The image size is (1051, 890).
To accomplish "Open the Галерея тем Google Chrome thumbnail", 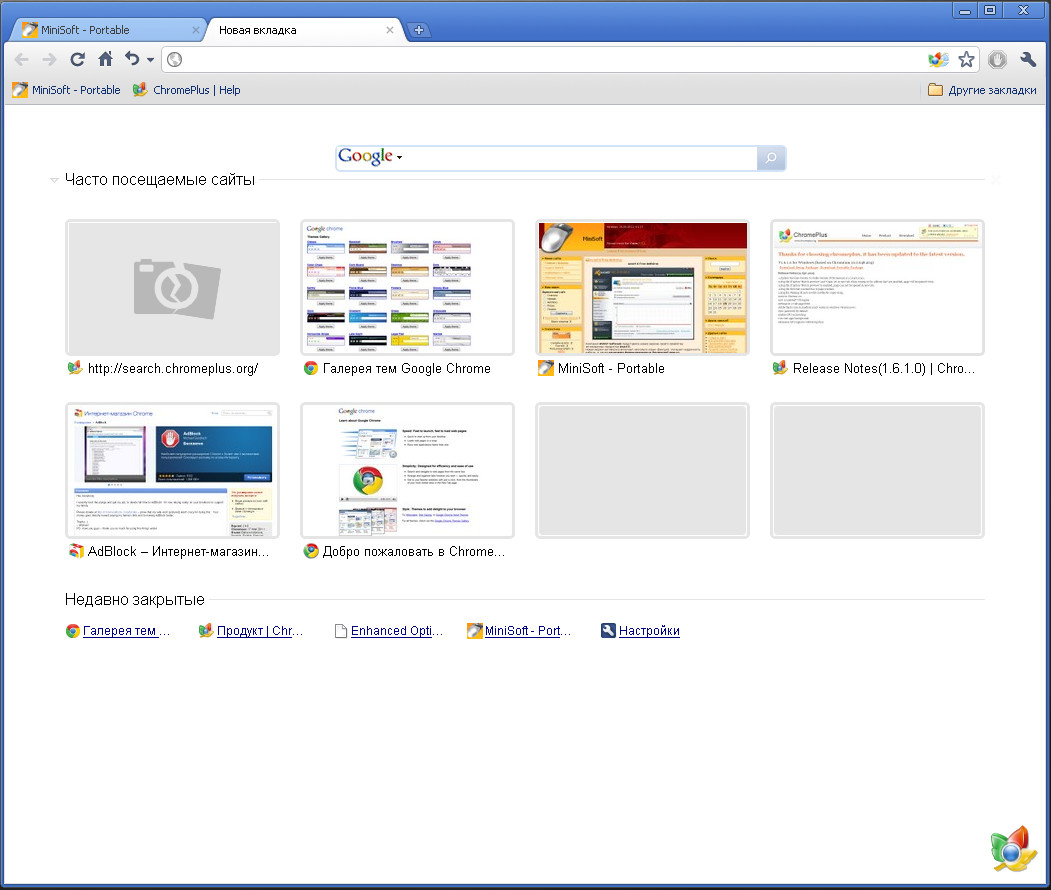I will [408, 288].
